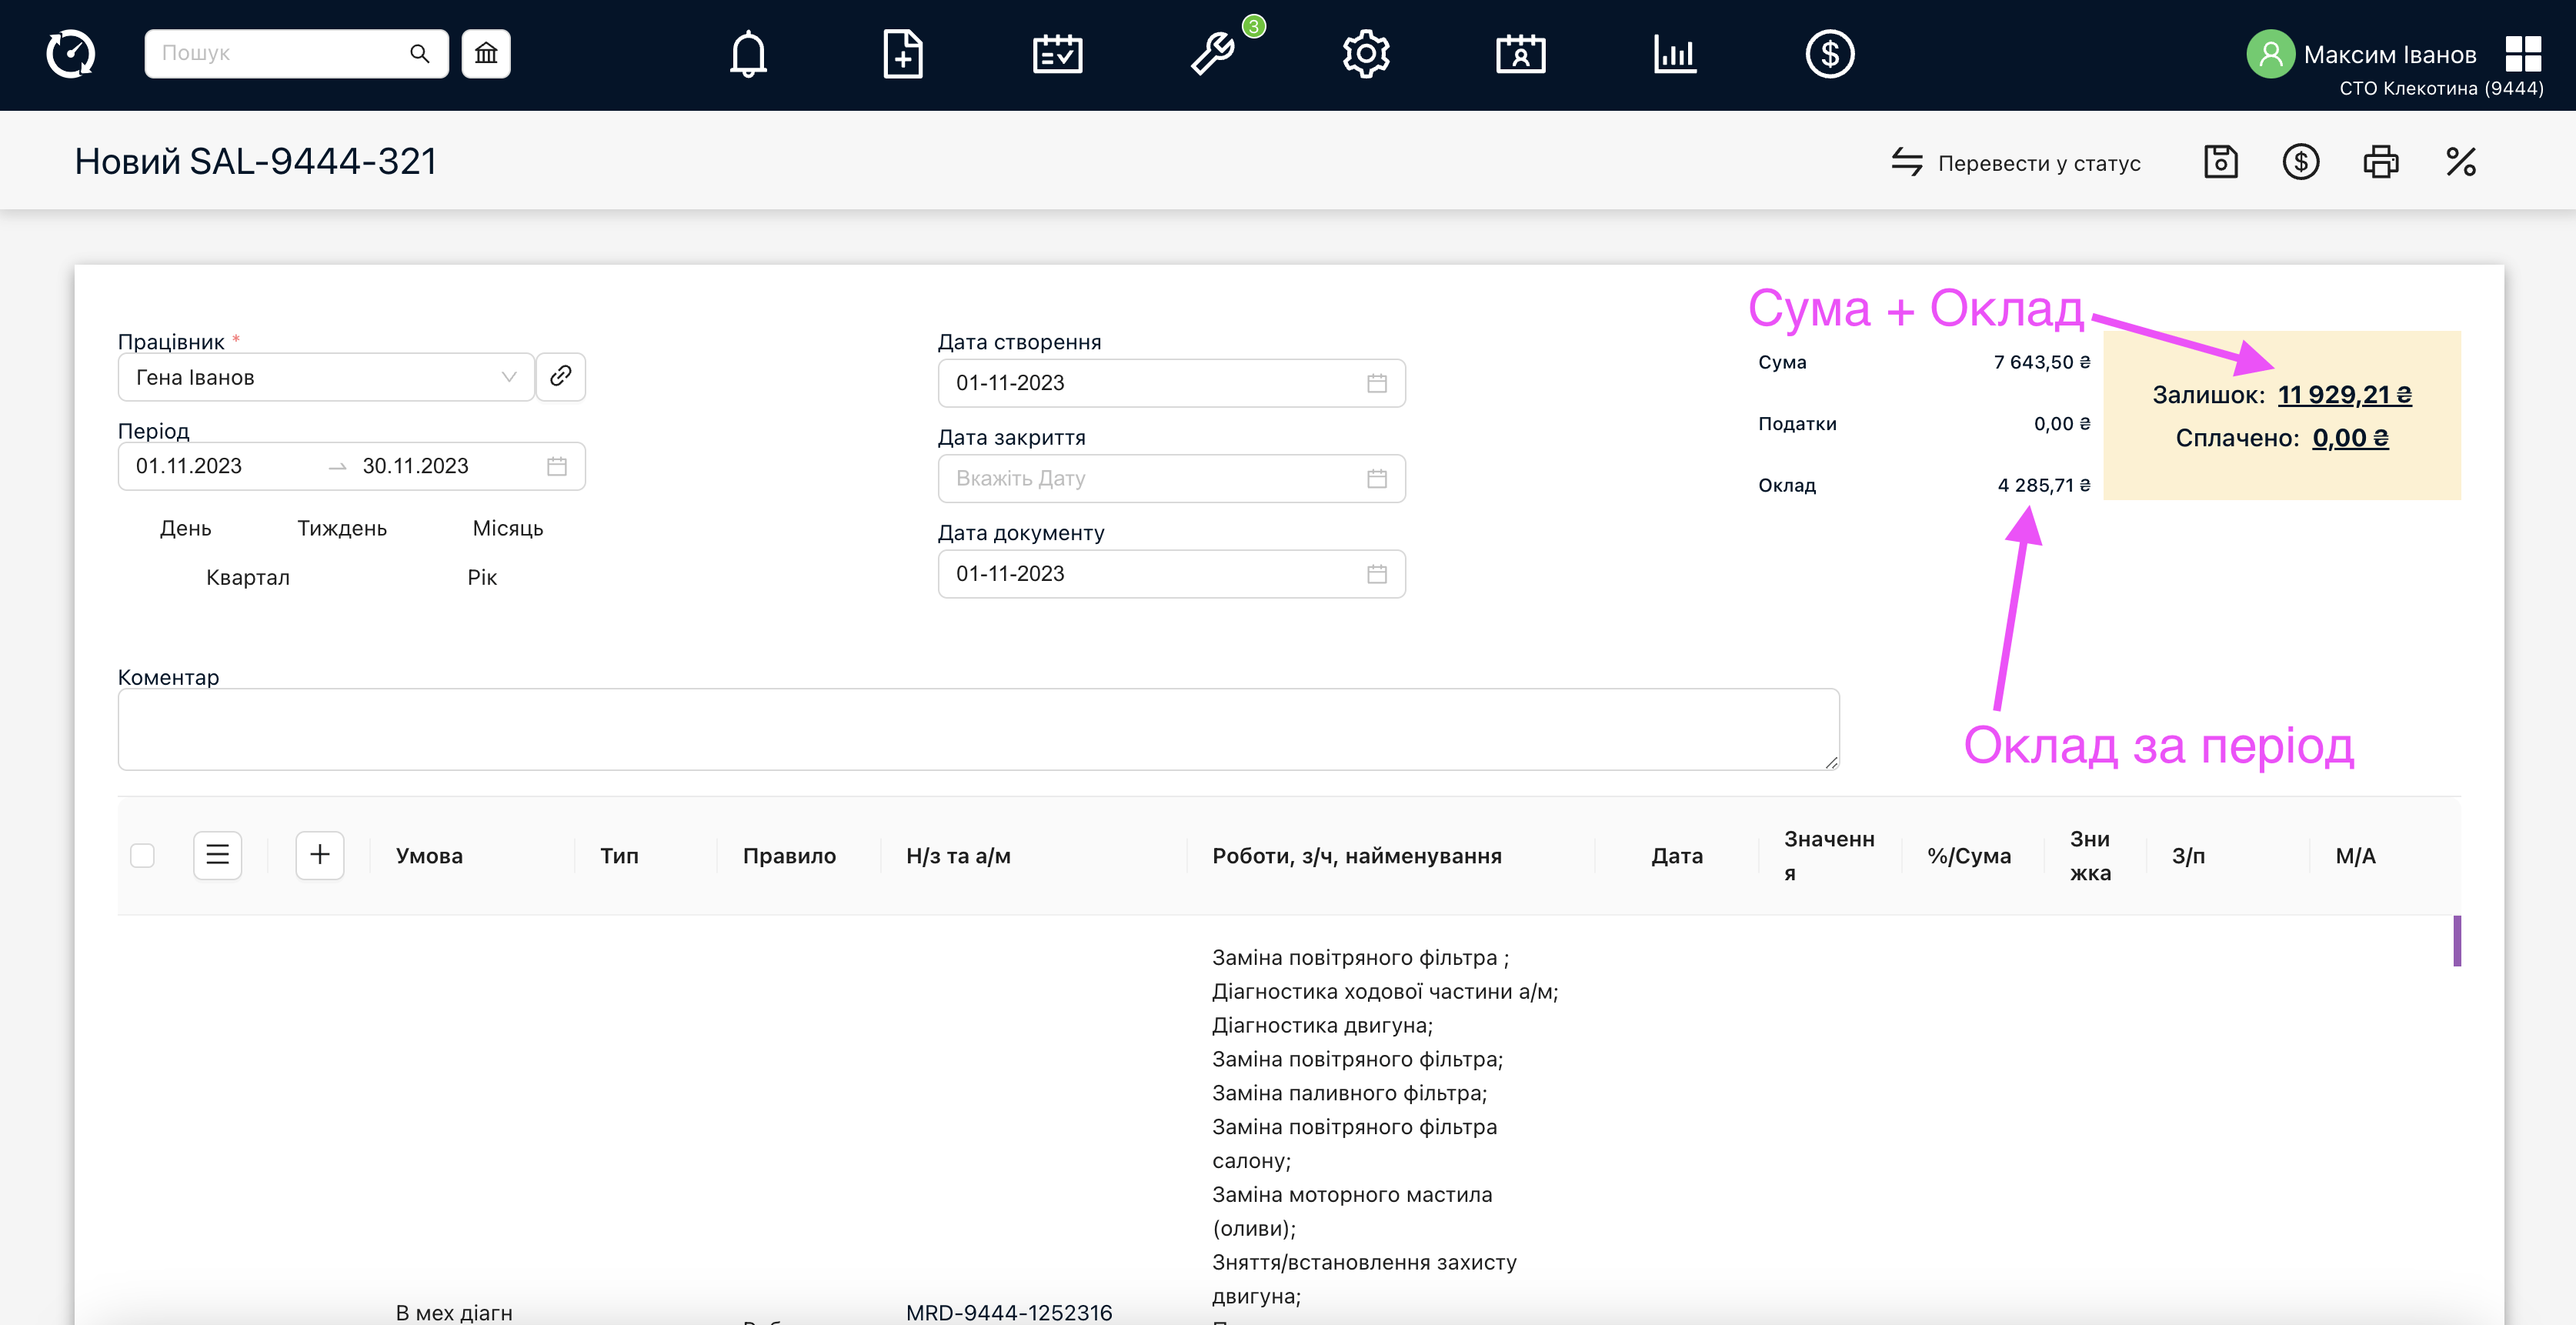Click the link icon beside employee field
The height and width of the screenshot is (1325, 2576).
[x=561, y=376]
